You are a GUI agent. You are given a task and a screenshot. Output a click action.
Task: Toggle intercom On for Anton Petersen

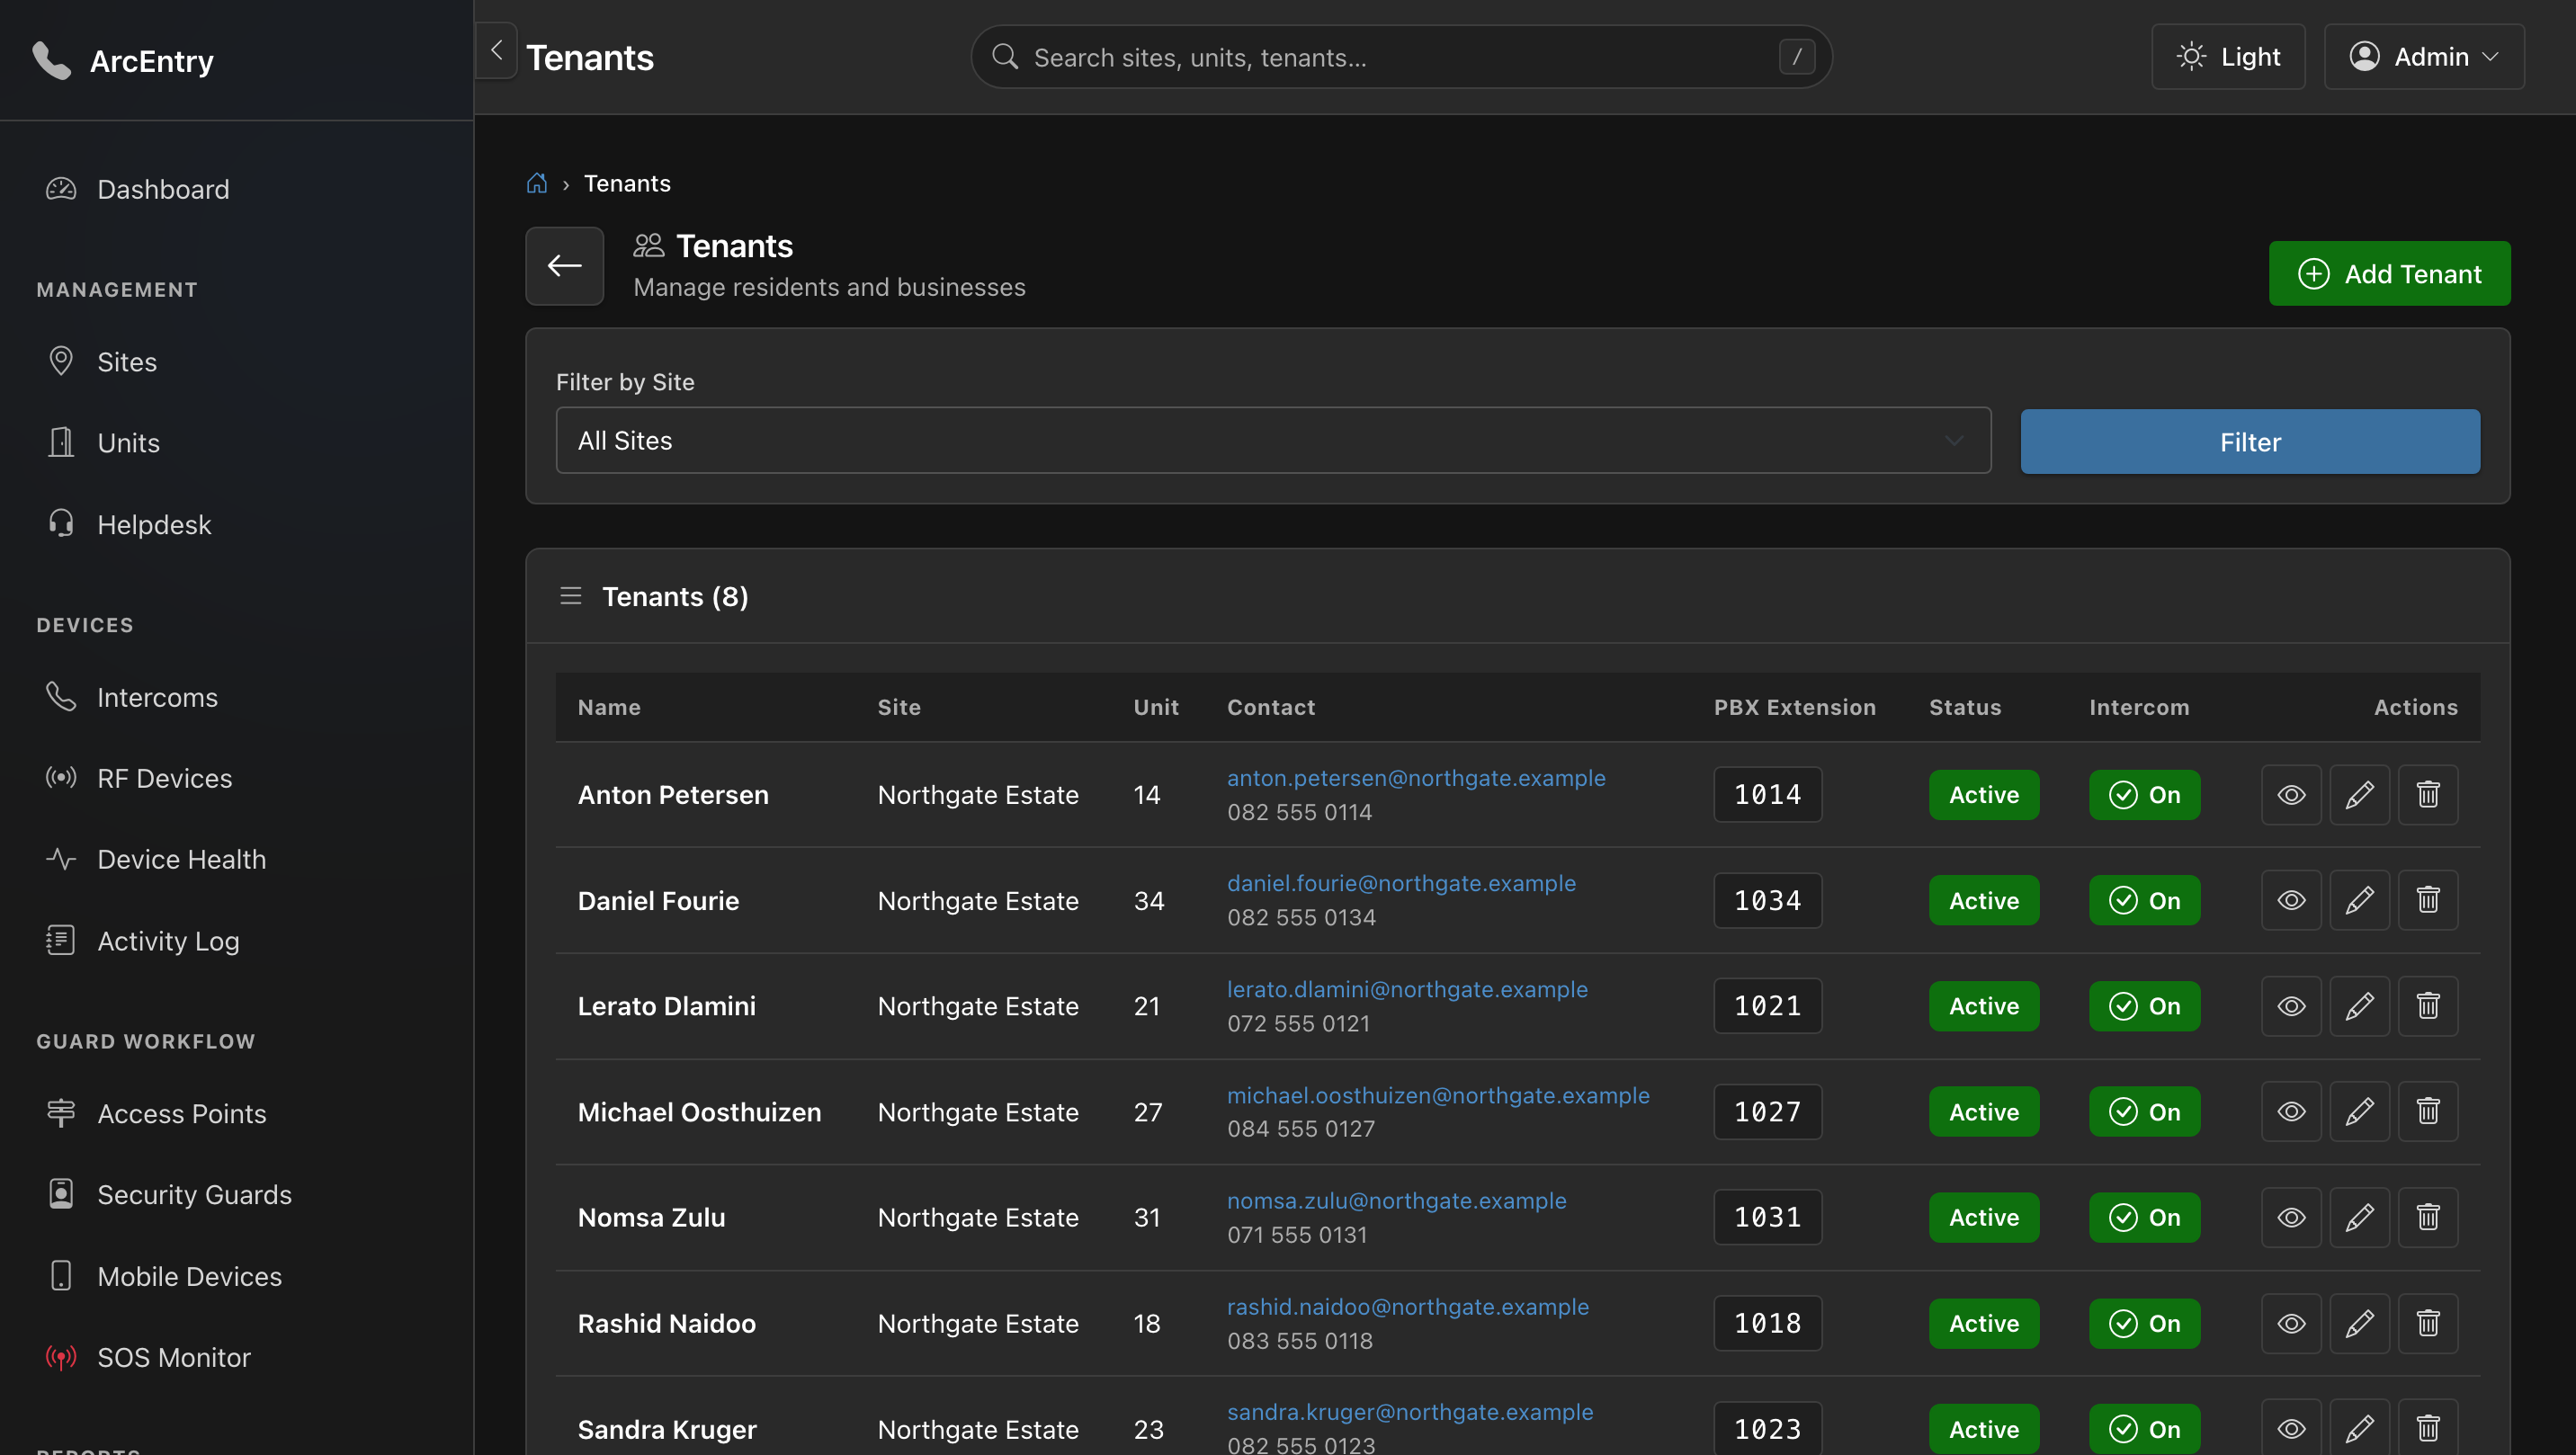pos(2144,795)
